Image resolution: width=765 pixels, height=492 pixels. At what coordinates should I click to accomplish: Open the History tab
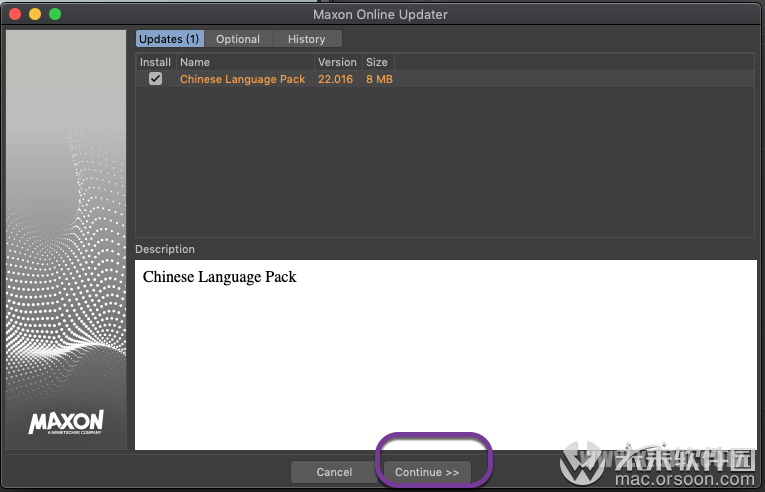pyautogui.click(x=306, y=39)
